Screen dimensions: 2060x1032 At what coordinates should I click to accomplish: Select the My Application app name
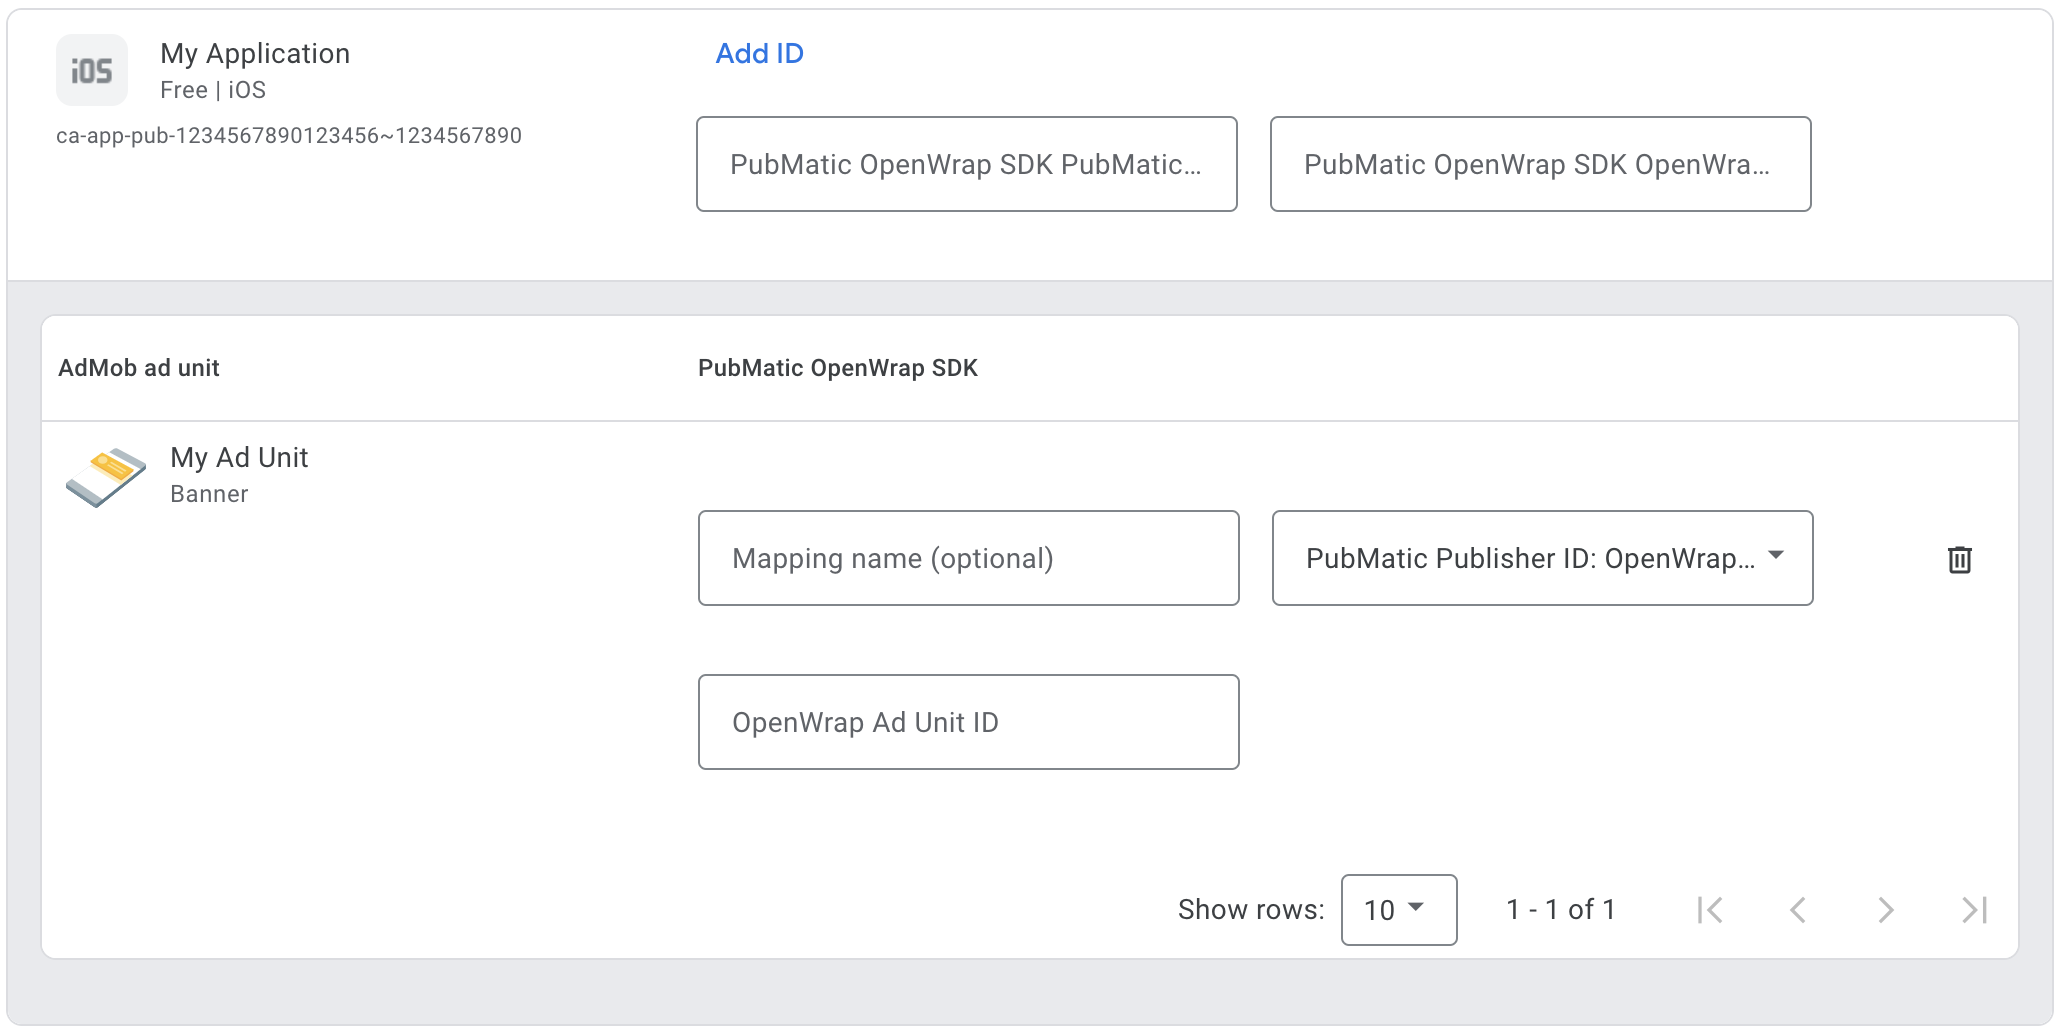coord(255,54)
